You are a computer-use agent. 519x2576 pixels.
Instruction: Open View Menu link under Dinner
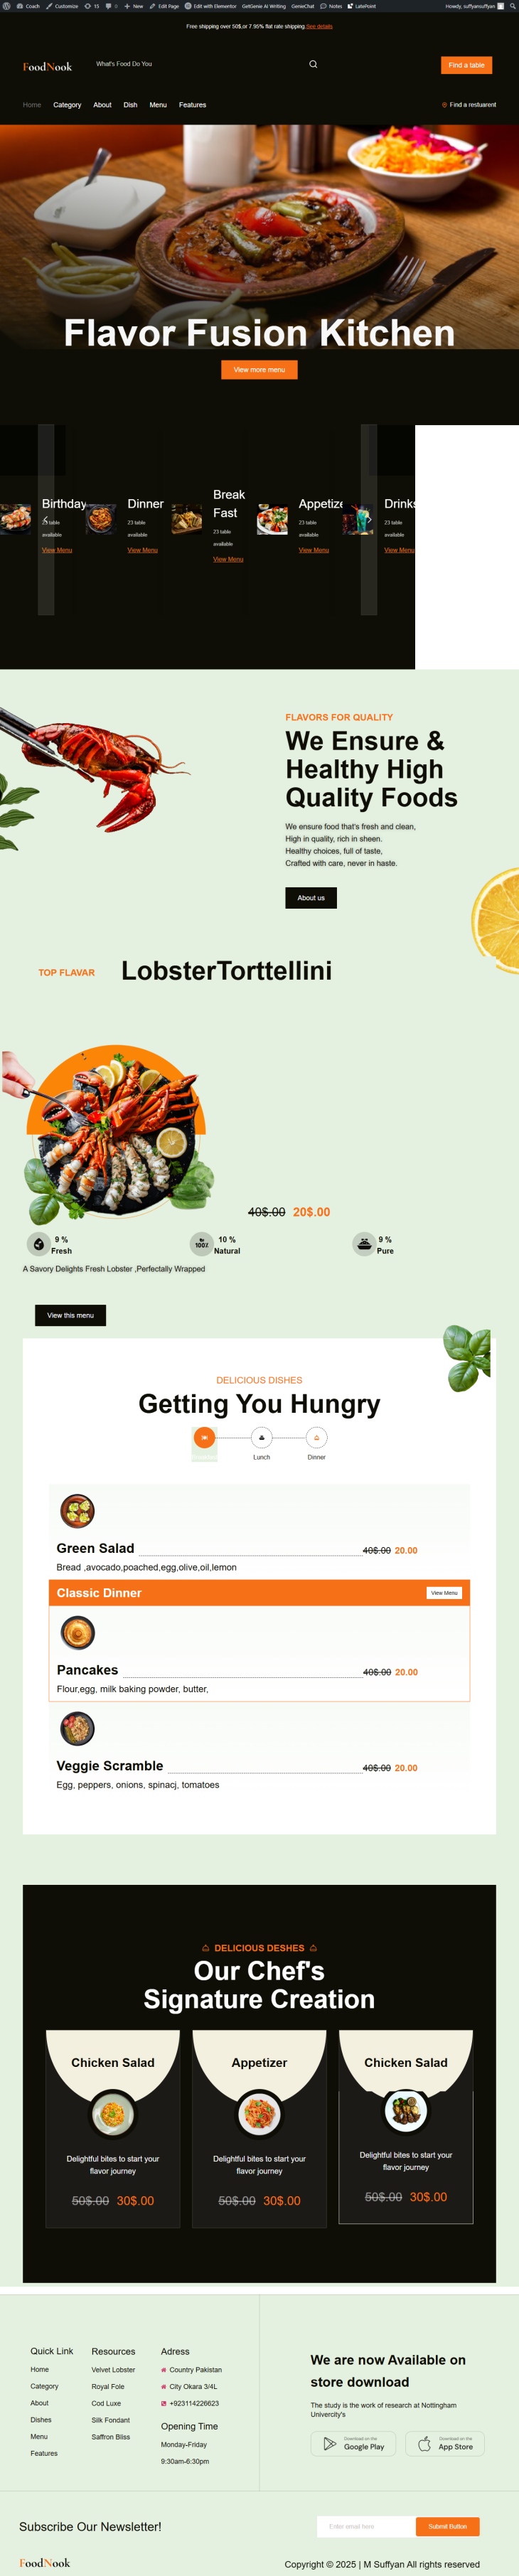pos(142,550)
